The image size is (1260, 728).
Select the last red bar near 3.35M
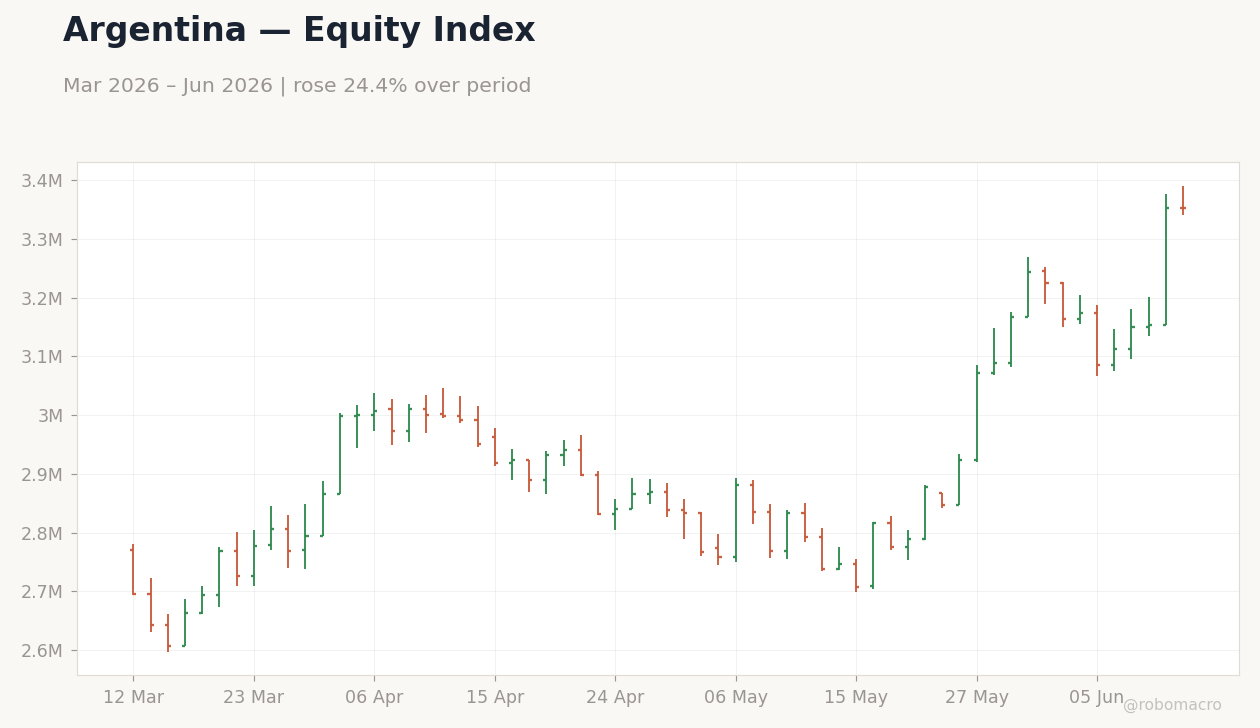(1183, 200)
